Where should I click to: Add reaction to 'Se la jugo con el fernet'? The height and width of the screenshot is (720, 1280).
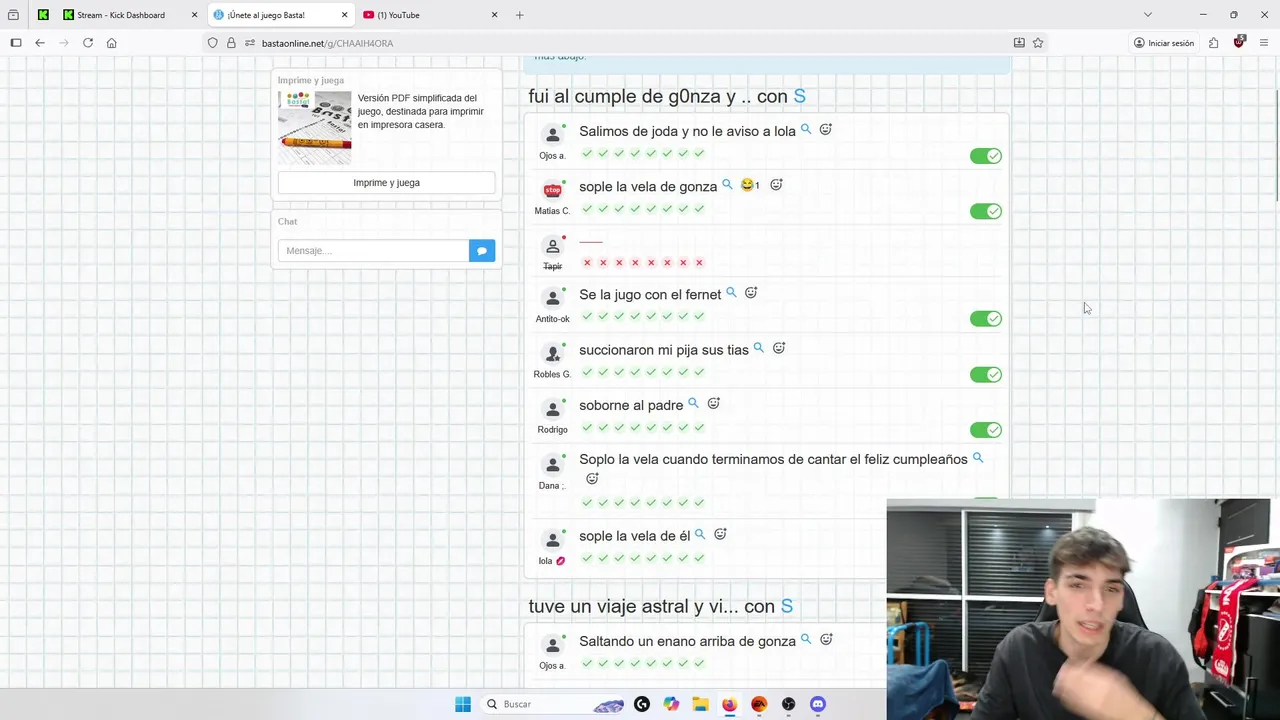(751, 293)
